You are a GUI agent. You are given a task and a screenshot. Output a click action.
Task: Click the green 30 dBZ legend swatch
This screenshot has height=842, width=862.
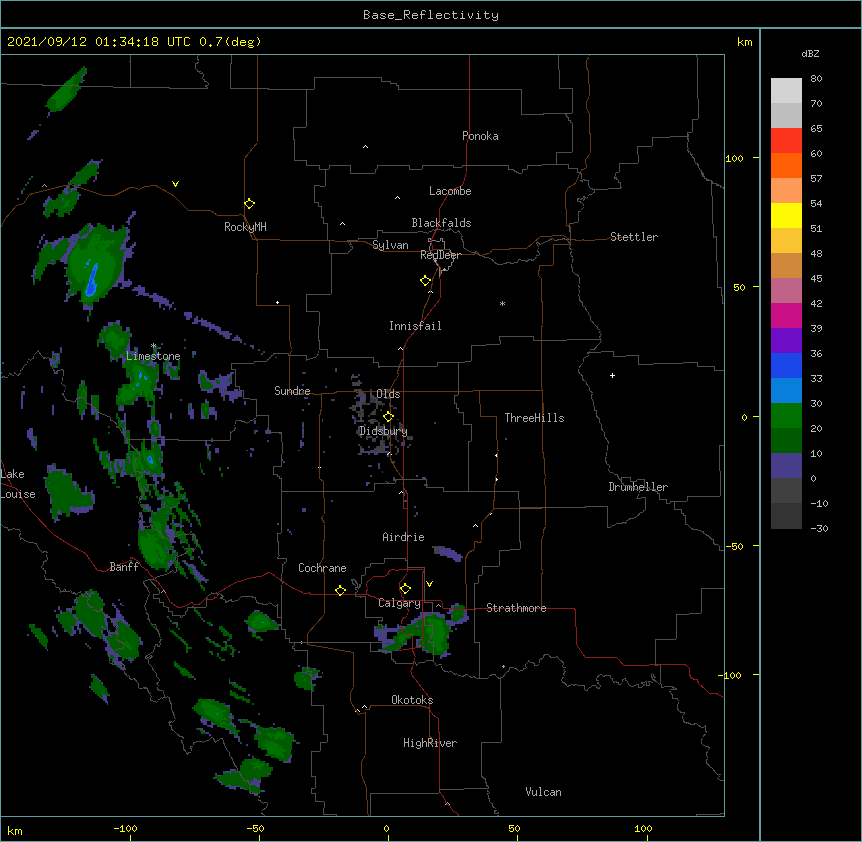(786, 415)
